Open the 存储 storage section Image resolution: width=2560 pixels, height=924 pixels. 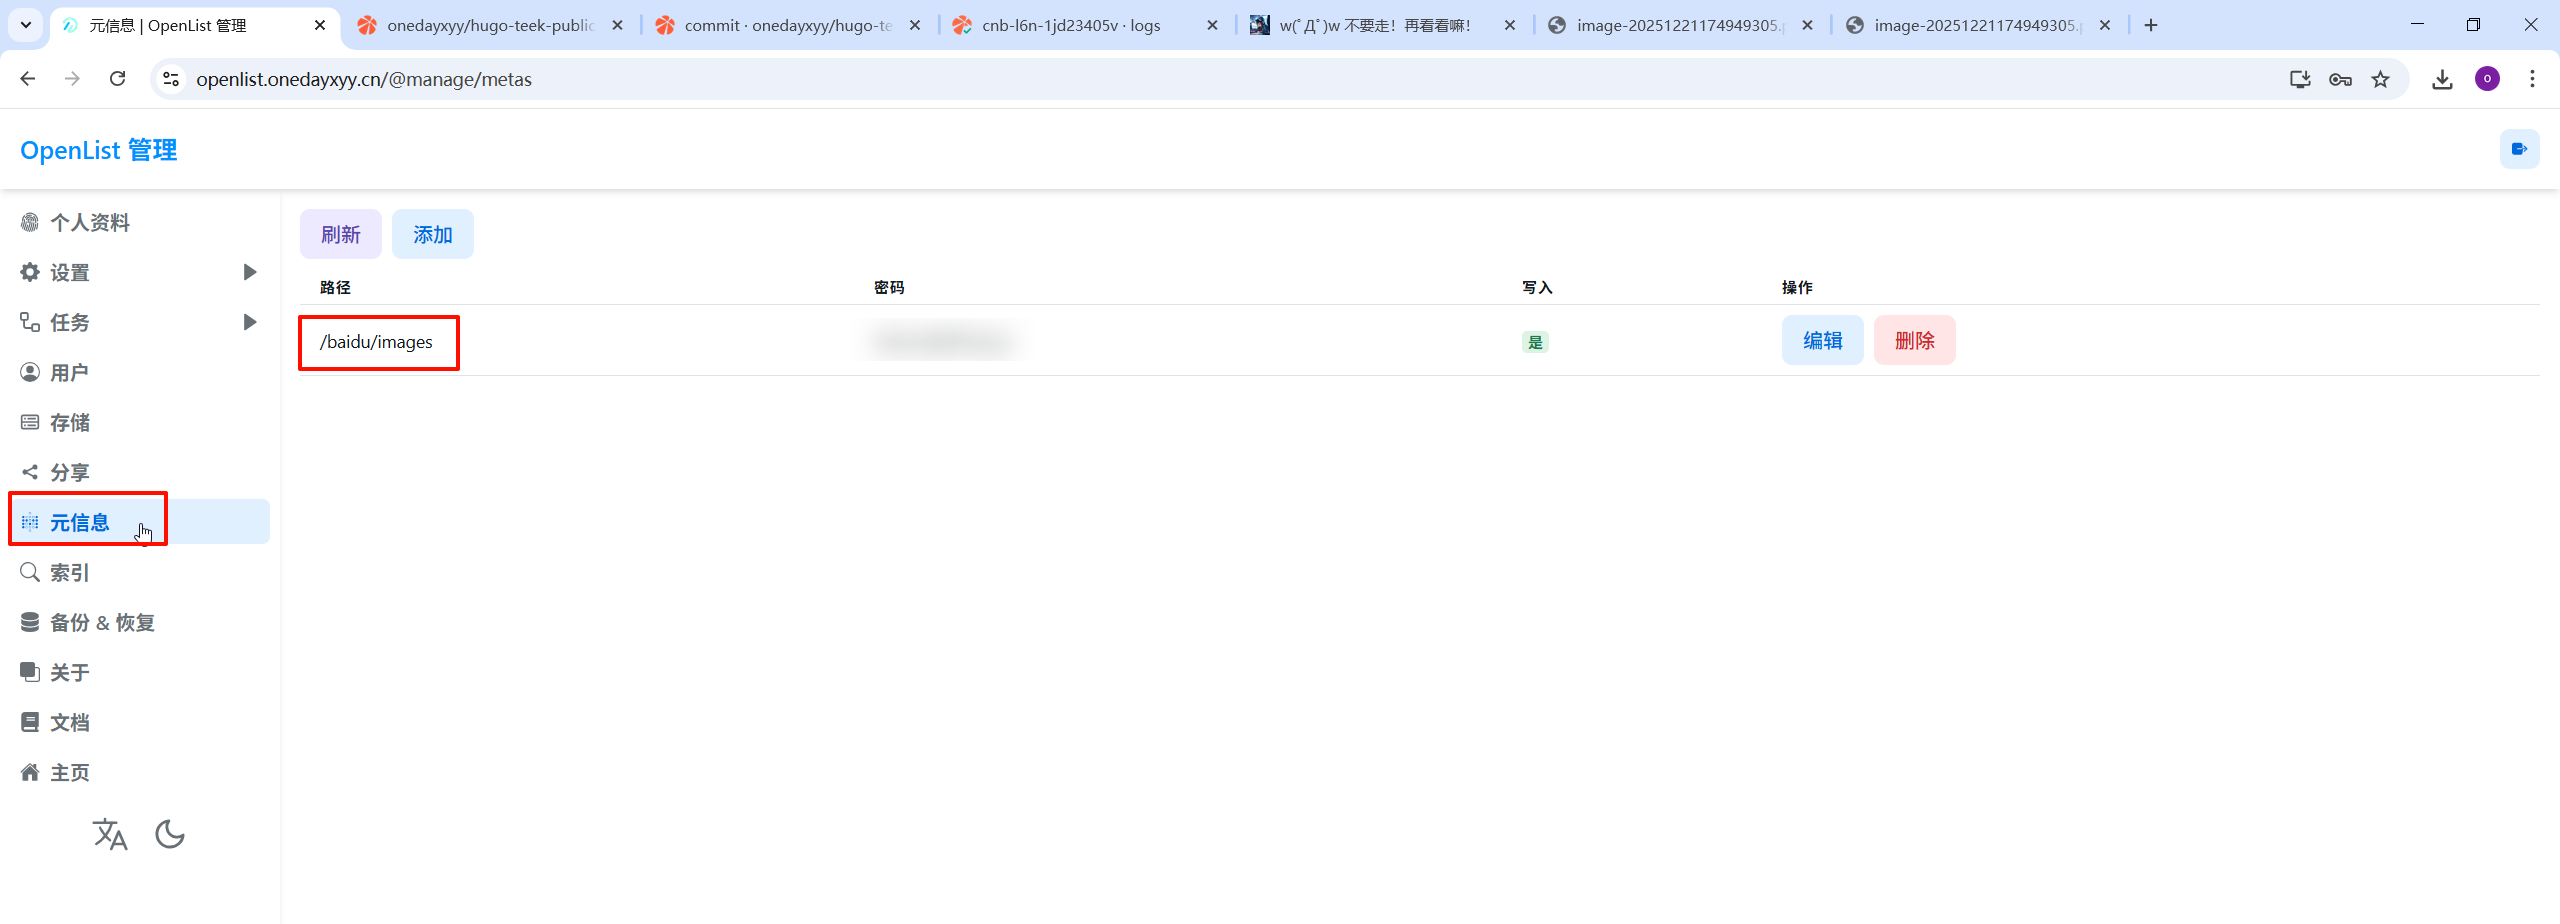coord(69,423)
